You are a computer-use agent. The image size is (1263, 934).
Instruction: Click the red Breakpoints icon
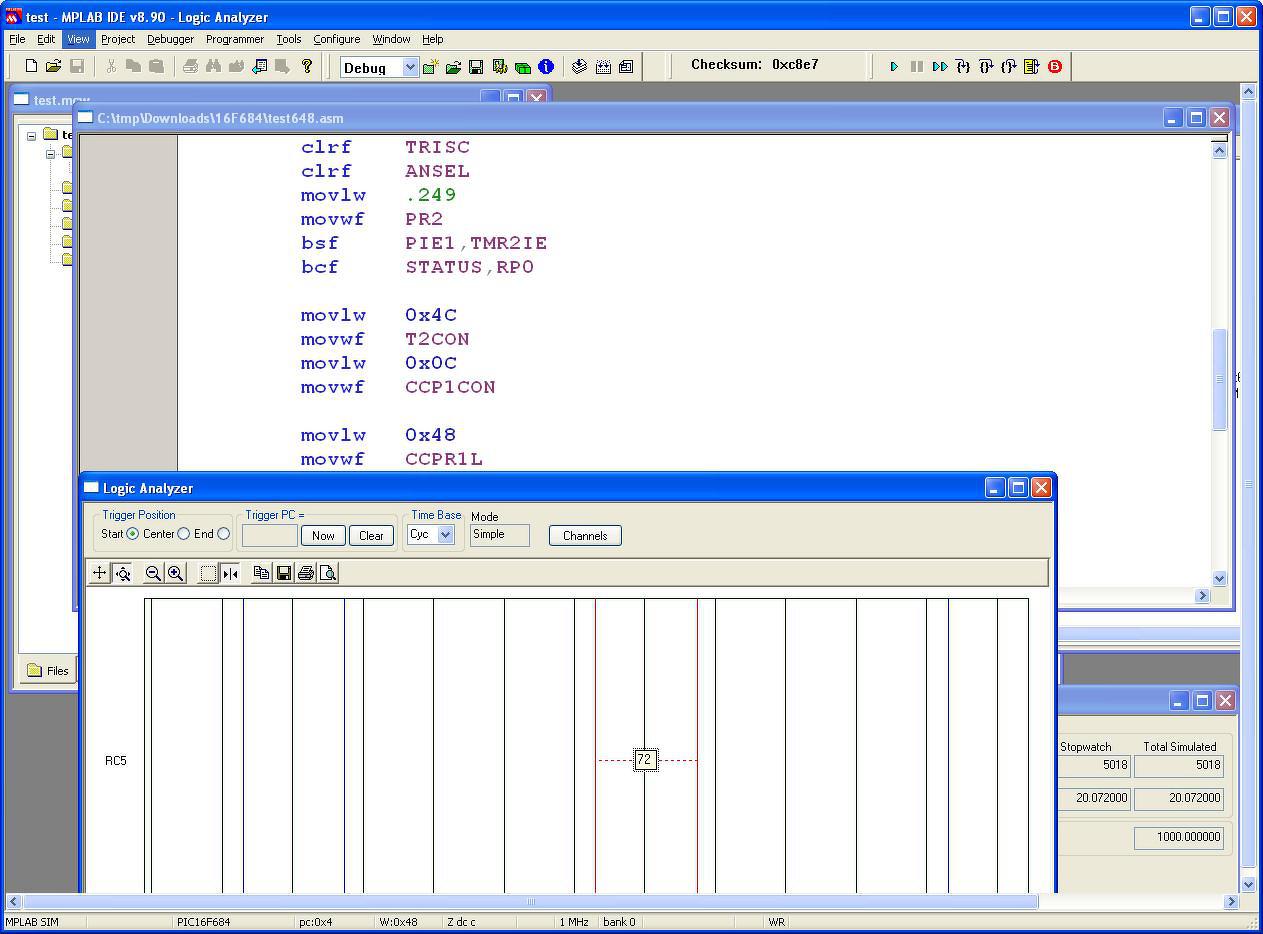click(1054, 67)
